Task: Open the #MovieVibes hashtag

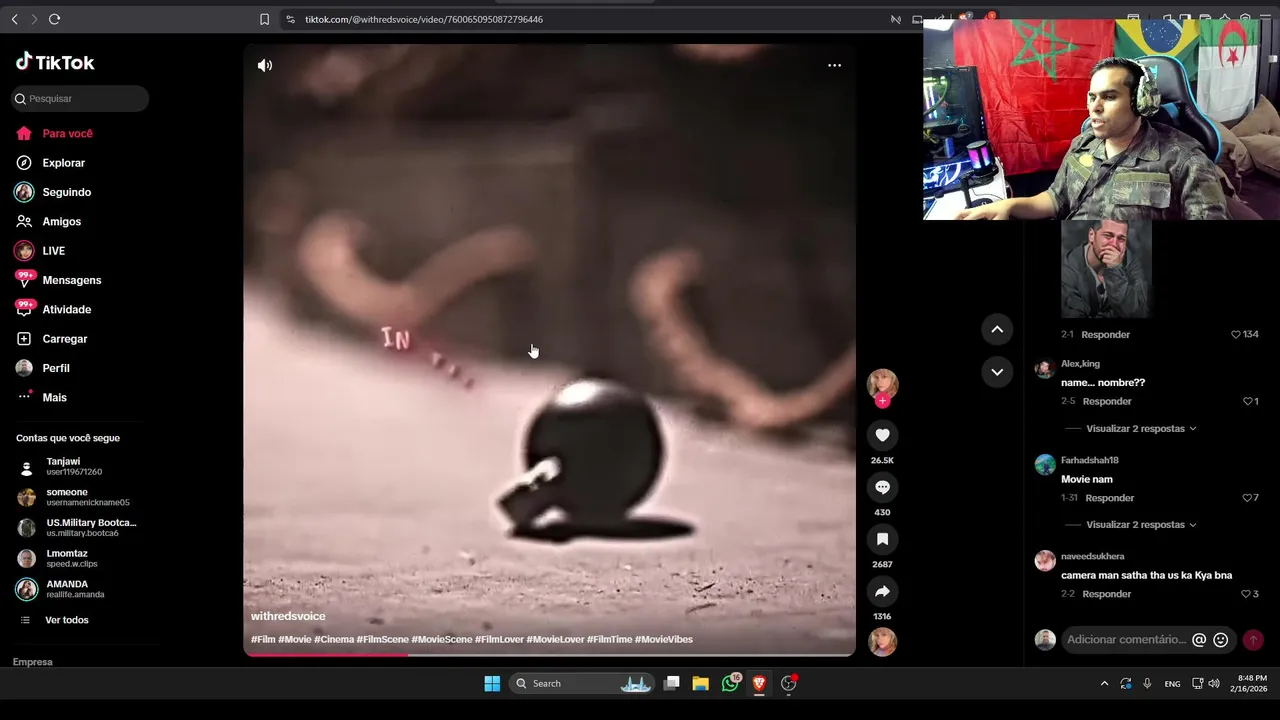Action: (664, 639)
